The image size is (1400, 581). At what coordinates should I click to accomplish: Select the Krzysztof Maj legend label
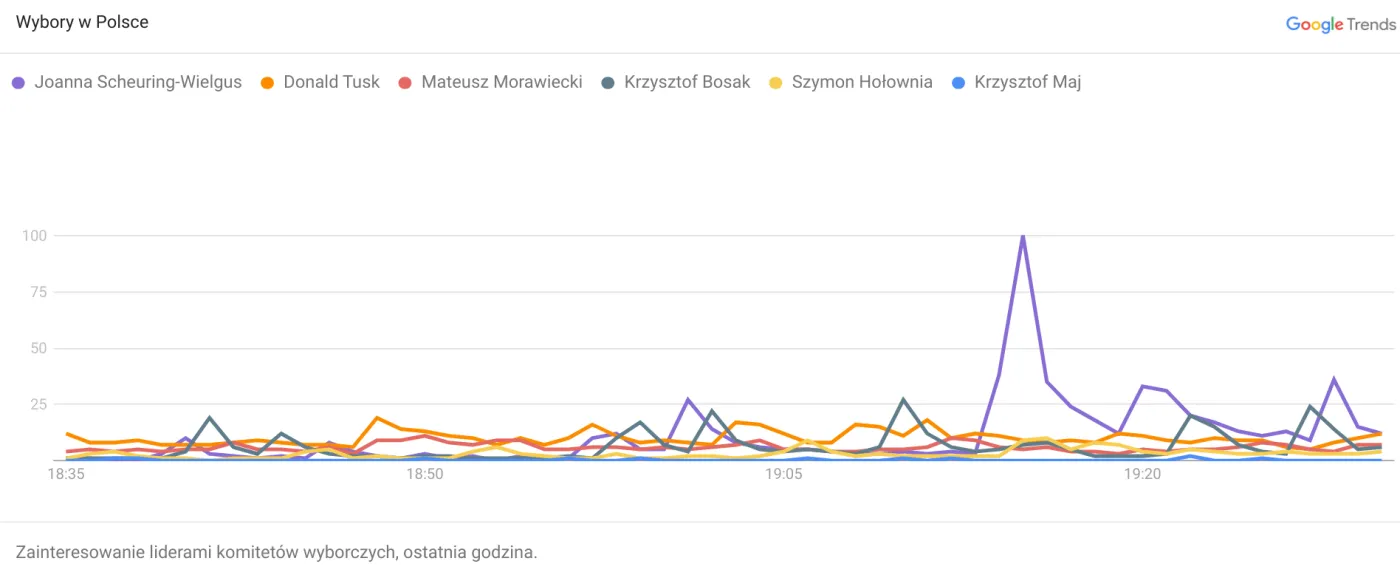pyautogui.click(x=1028, y=83)
